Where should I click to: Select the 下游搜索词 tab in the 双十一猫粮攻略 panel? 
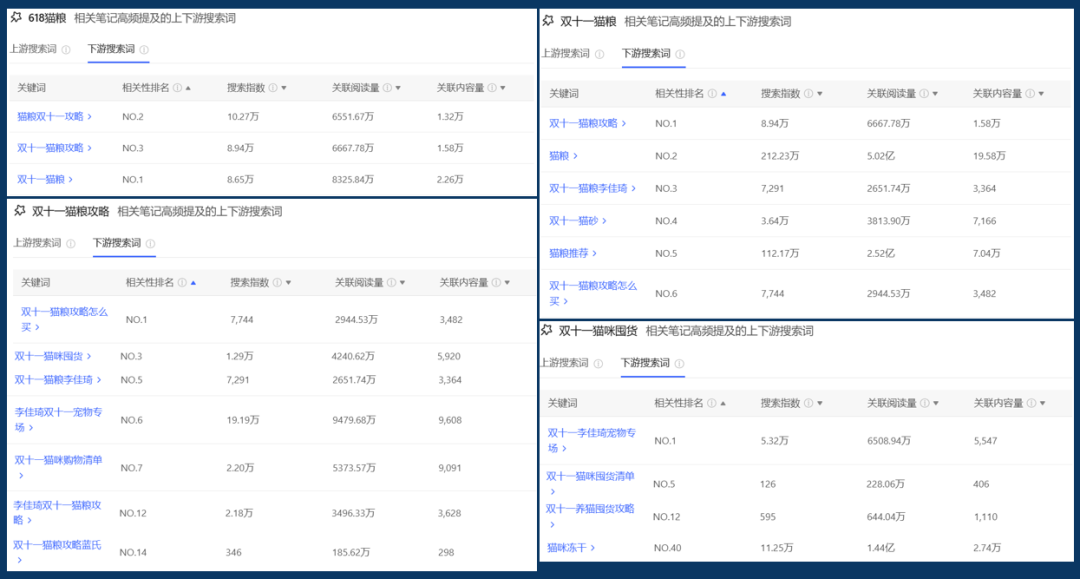tap(117, 243)
